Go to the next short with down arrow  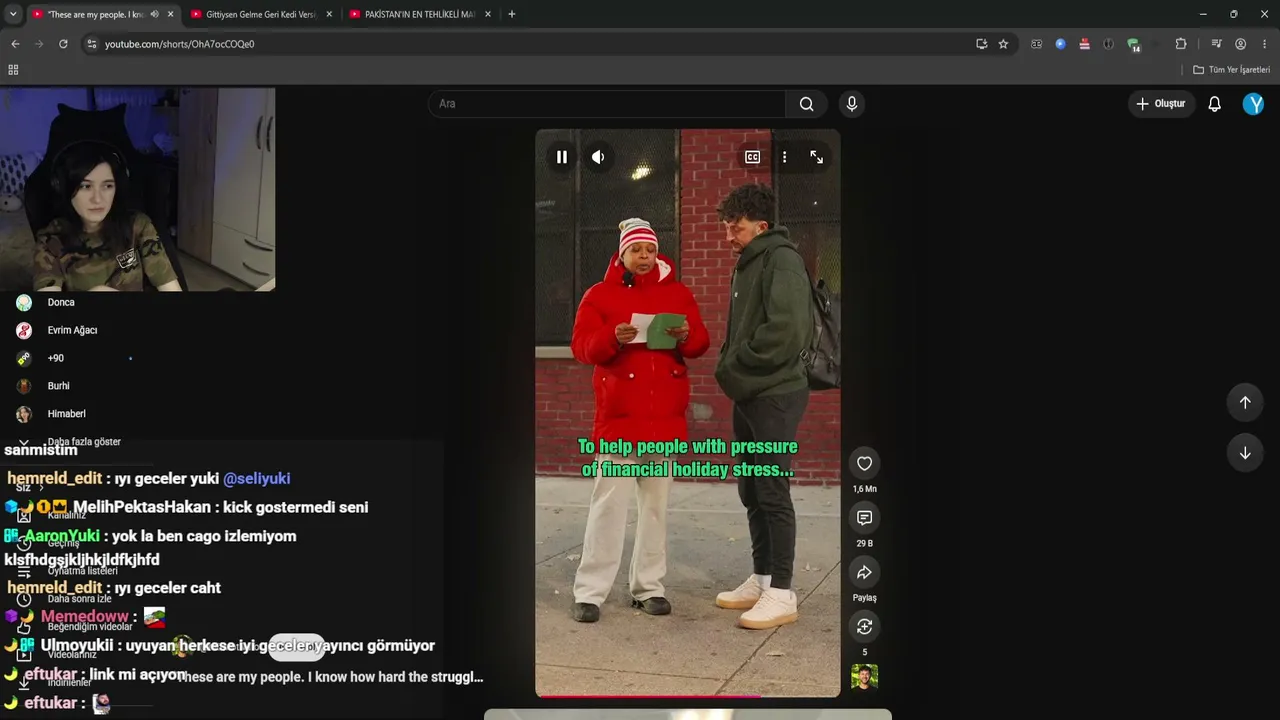1245,453
